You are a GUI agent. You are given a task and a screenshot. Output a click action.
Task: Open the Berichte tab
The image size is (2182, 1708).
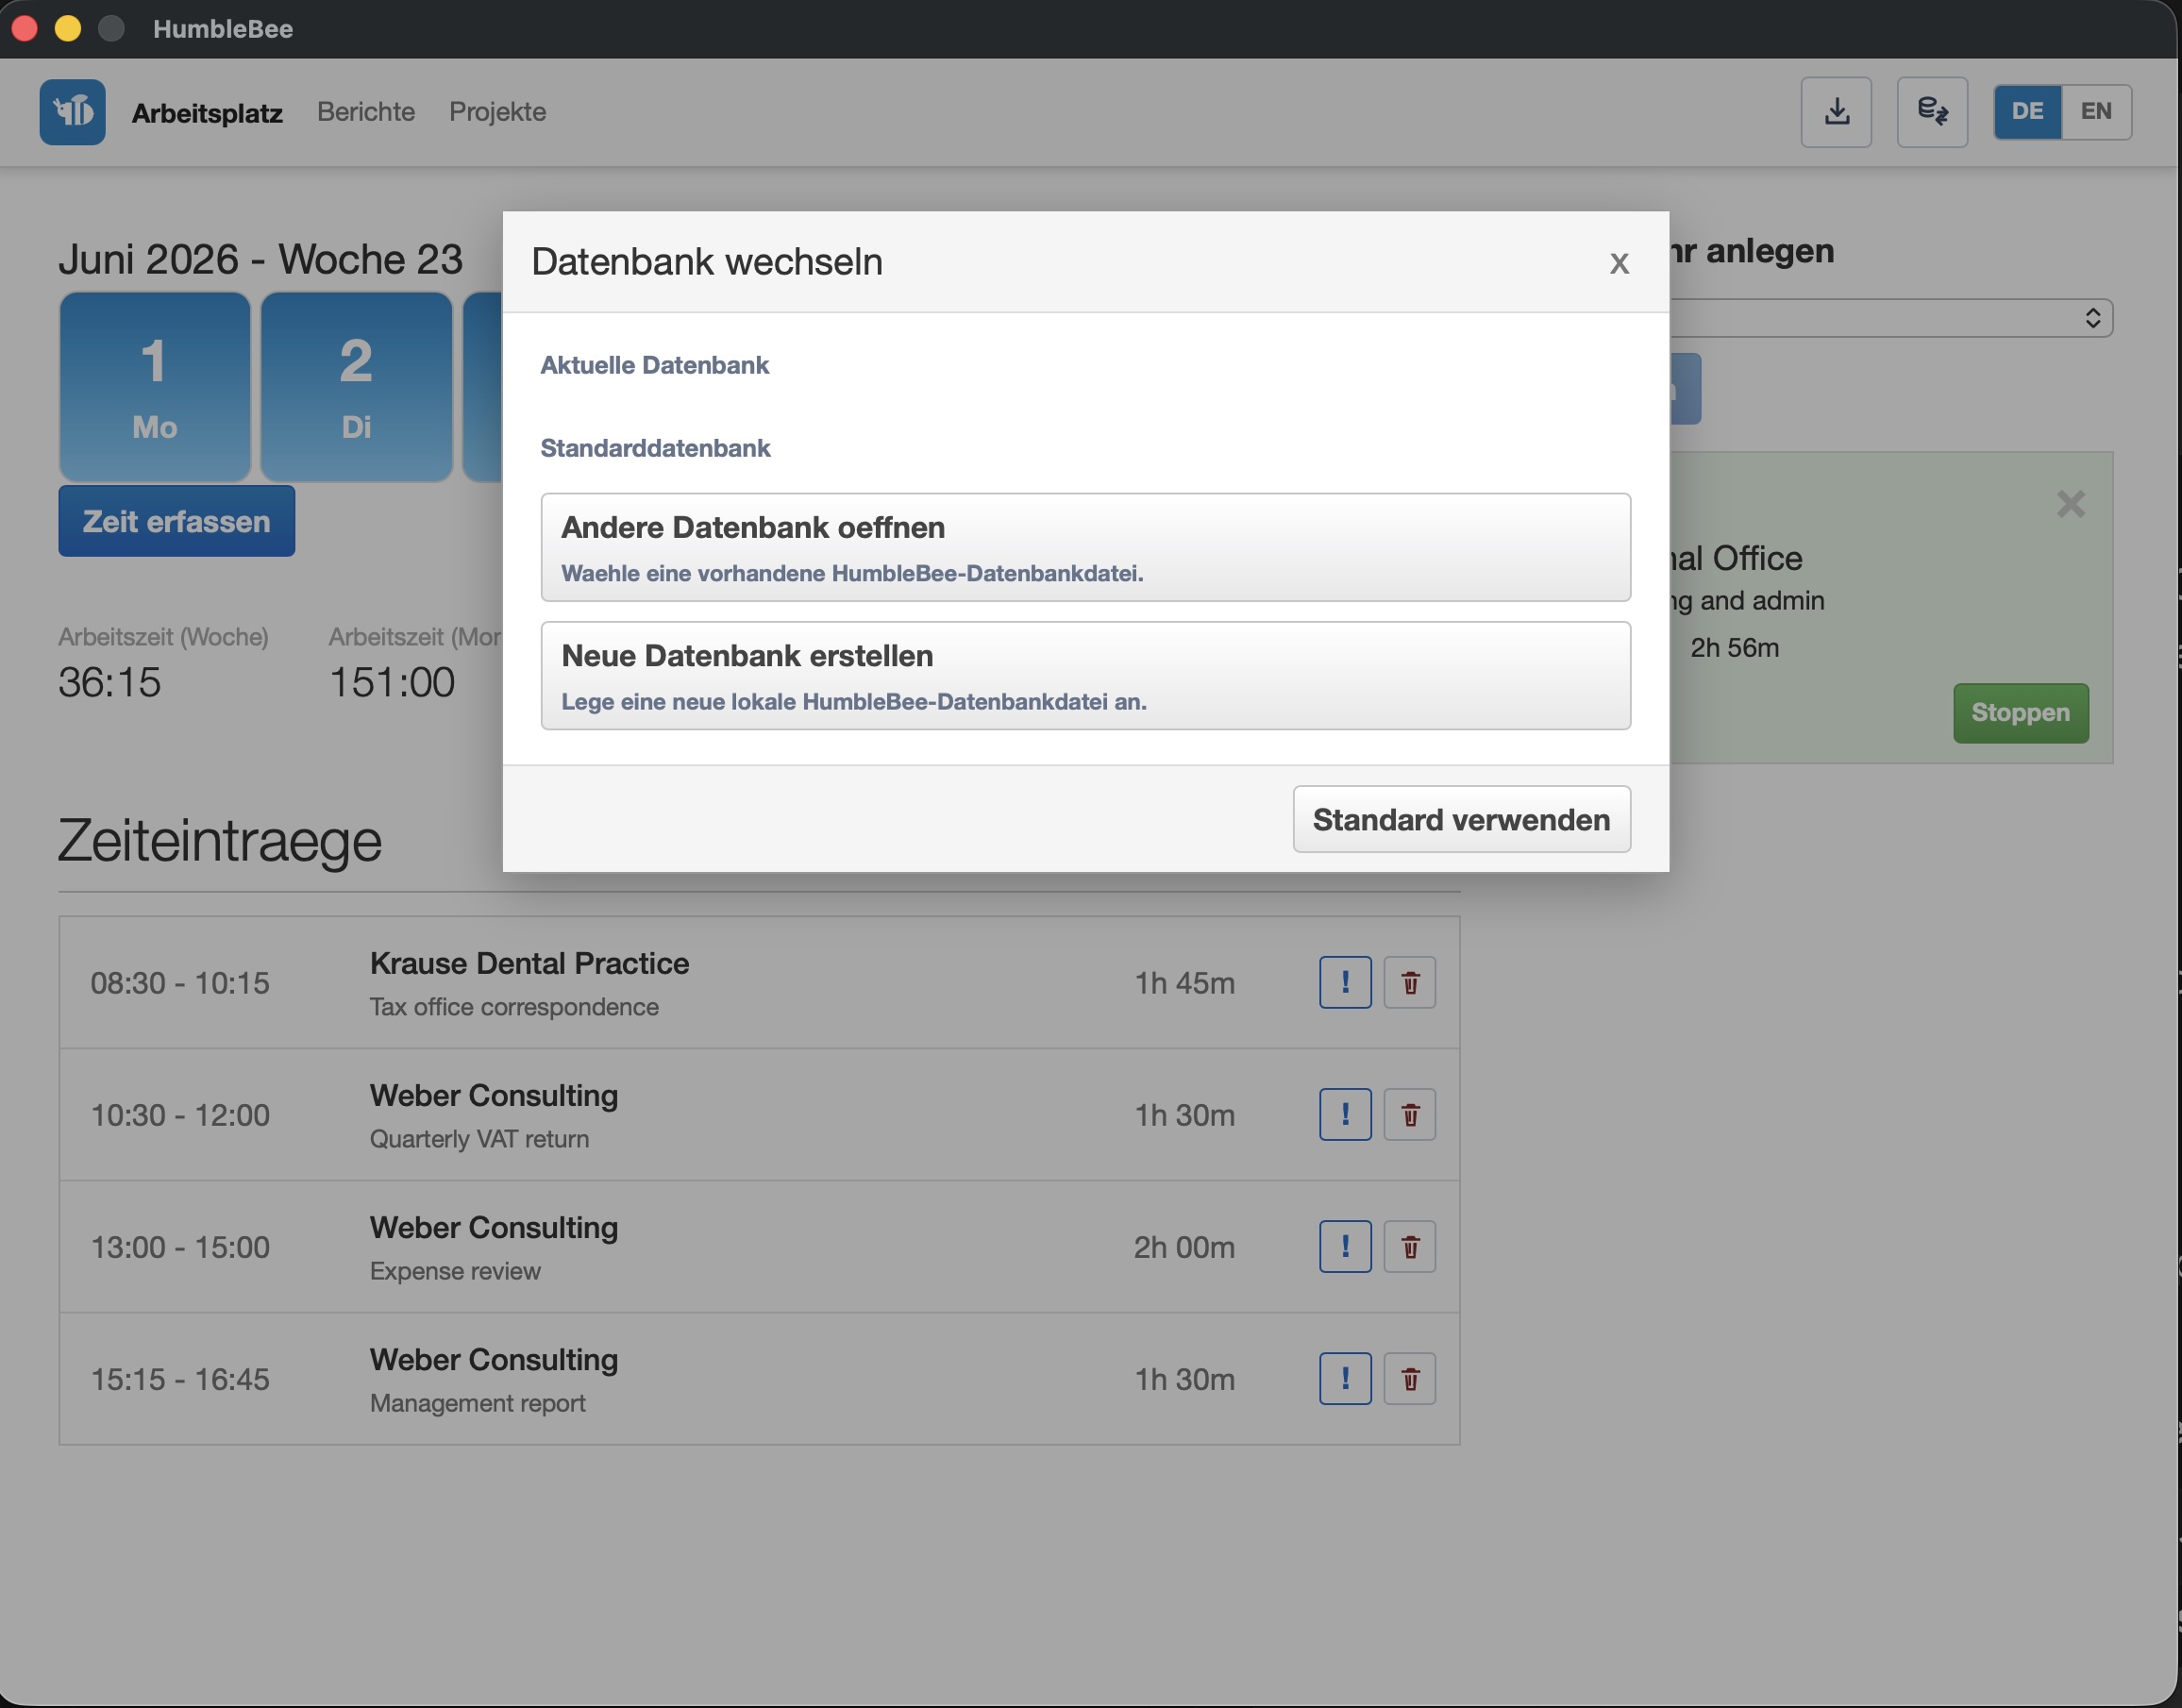(366, 112)
